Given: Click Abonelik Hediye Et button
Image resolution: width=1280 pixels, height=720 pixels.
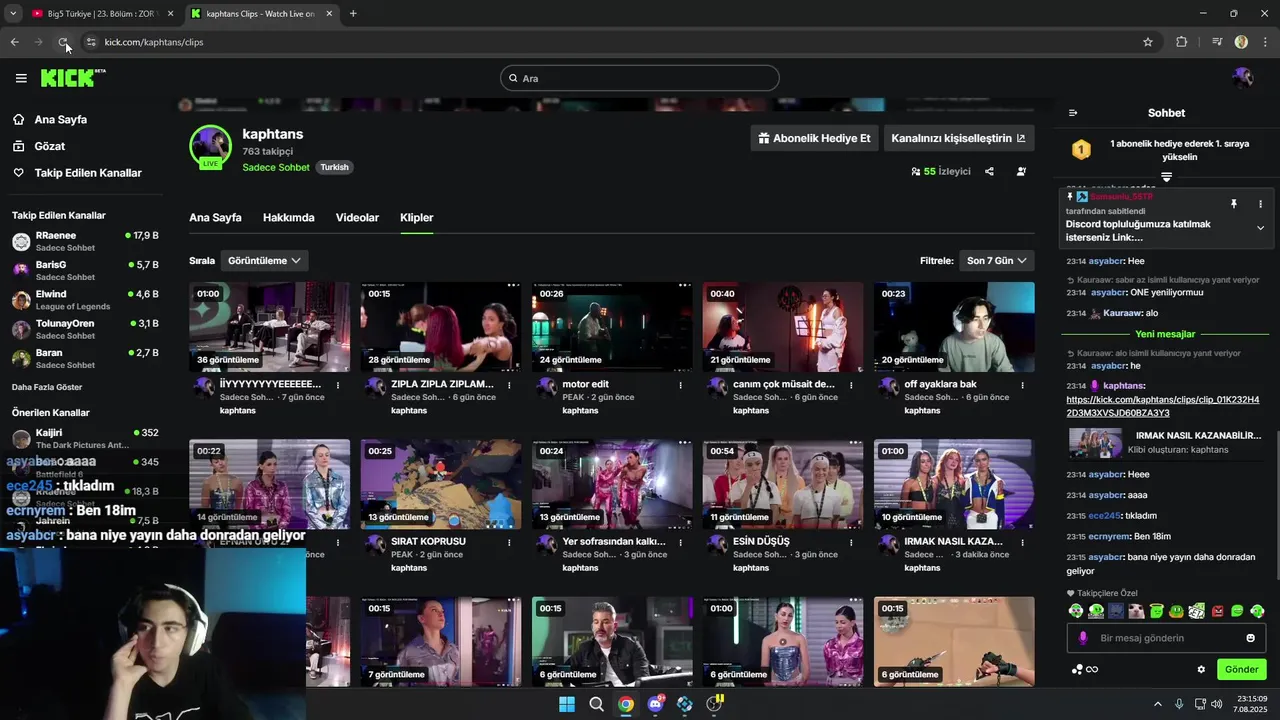Looking at the screenshot, I should [814, 138].
